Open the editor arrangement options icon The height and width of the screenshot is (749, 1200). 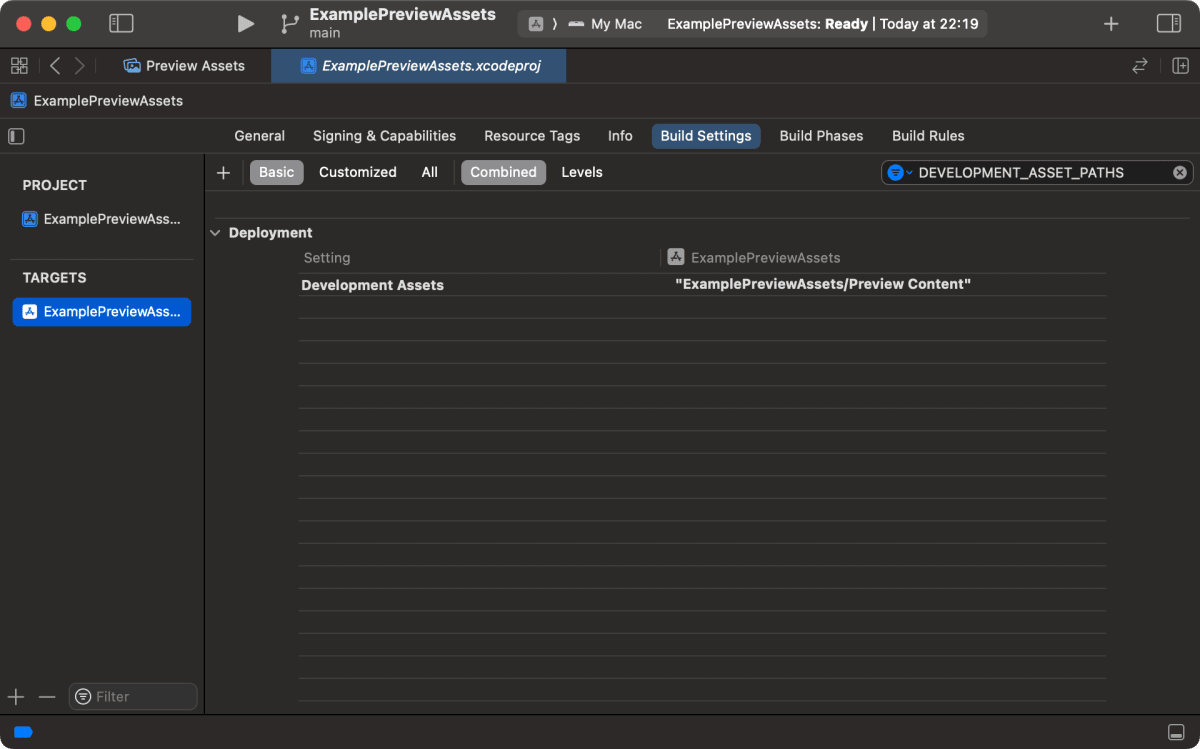[1180, 65]
